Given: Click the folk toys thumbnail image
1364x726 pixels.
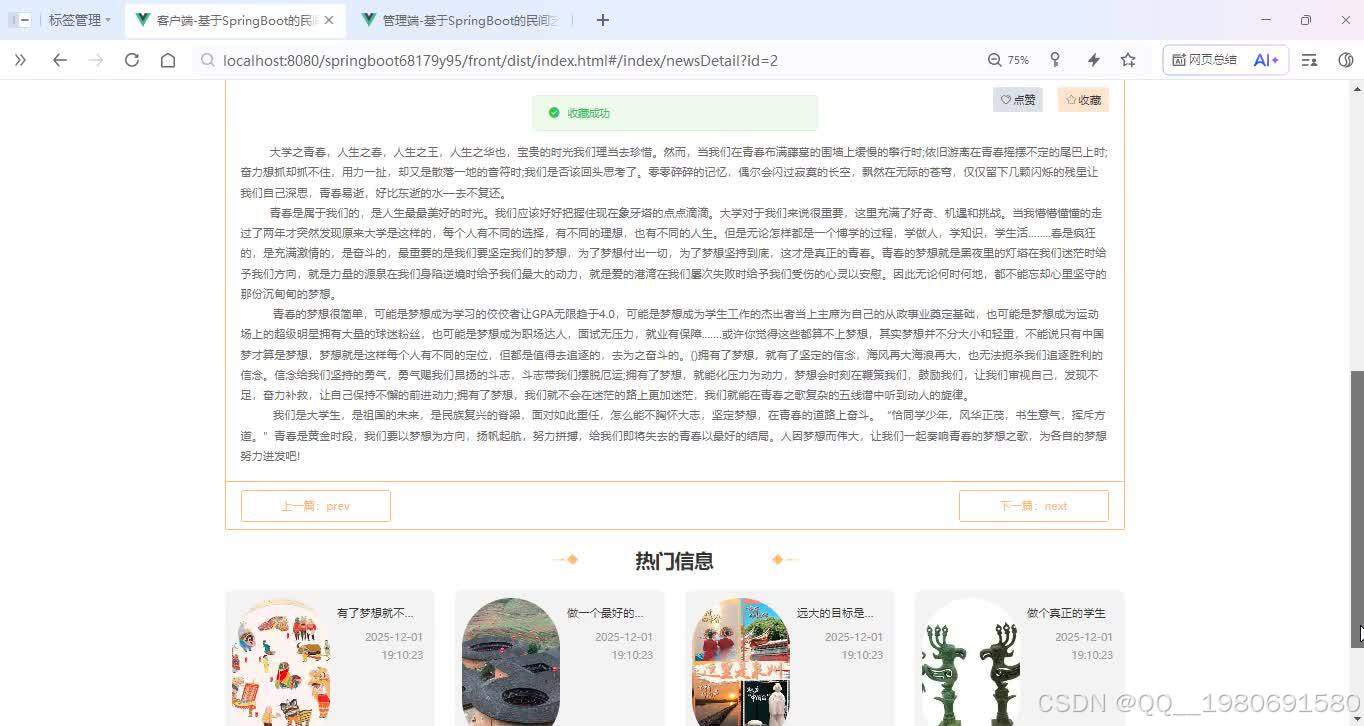Looking at the screenshot, I should (281, 662).
